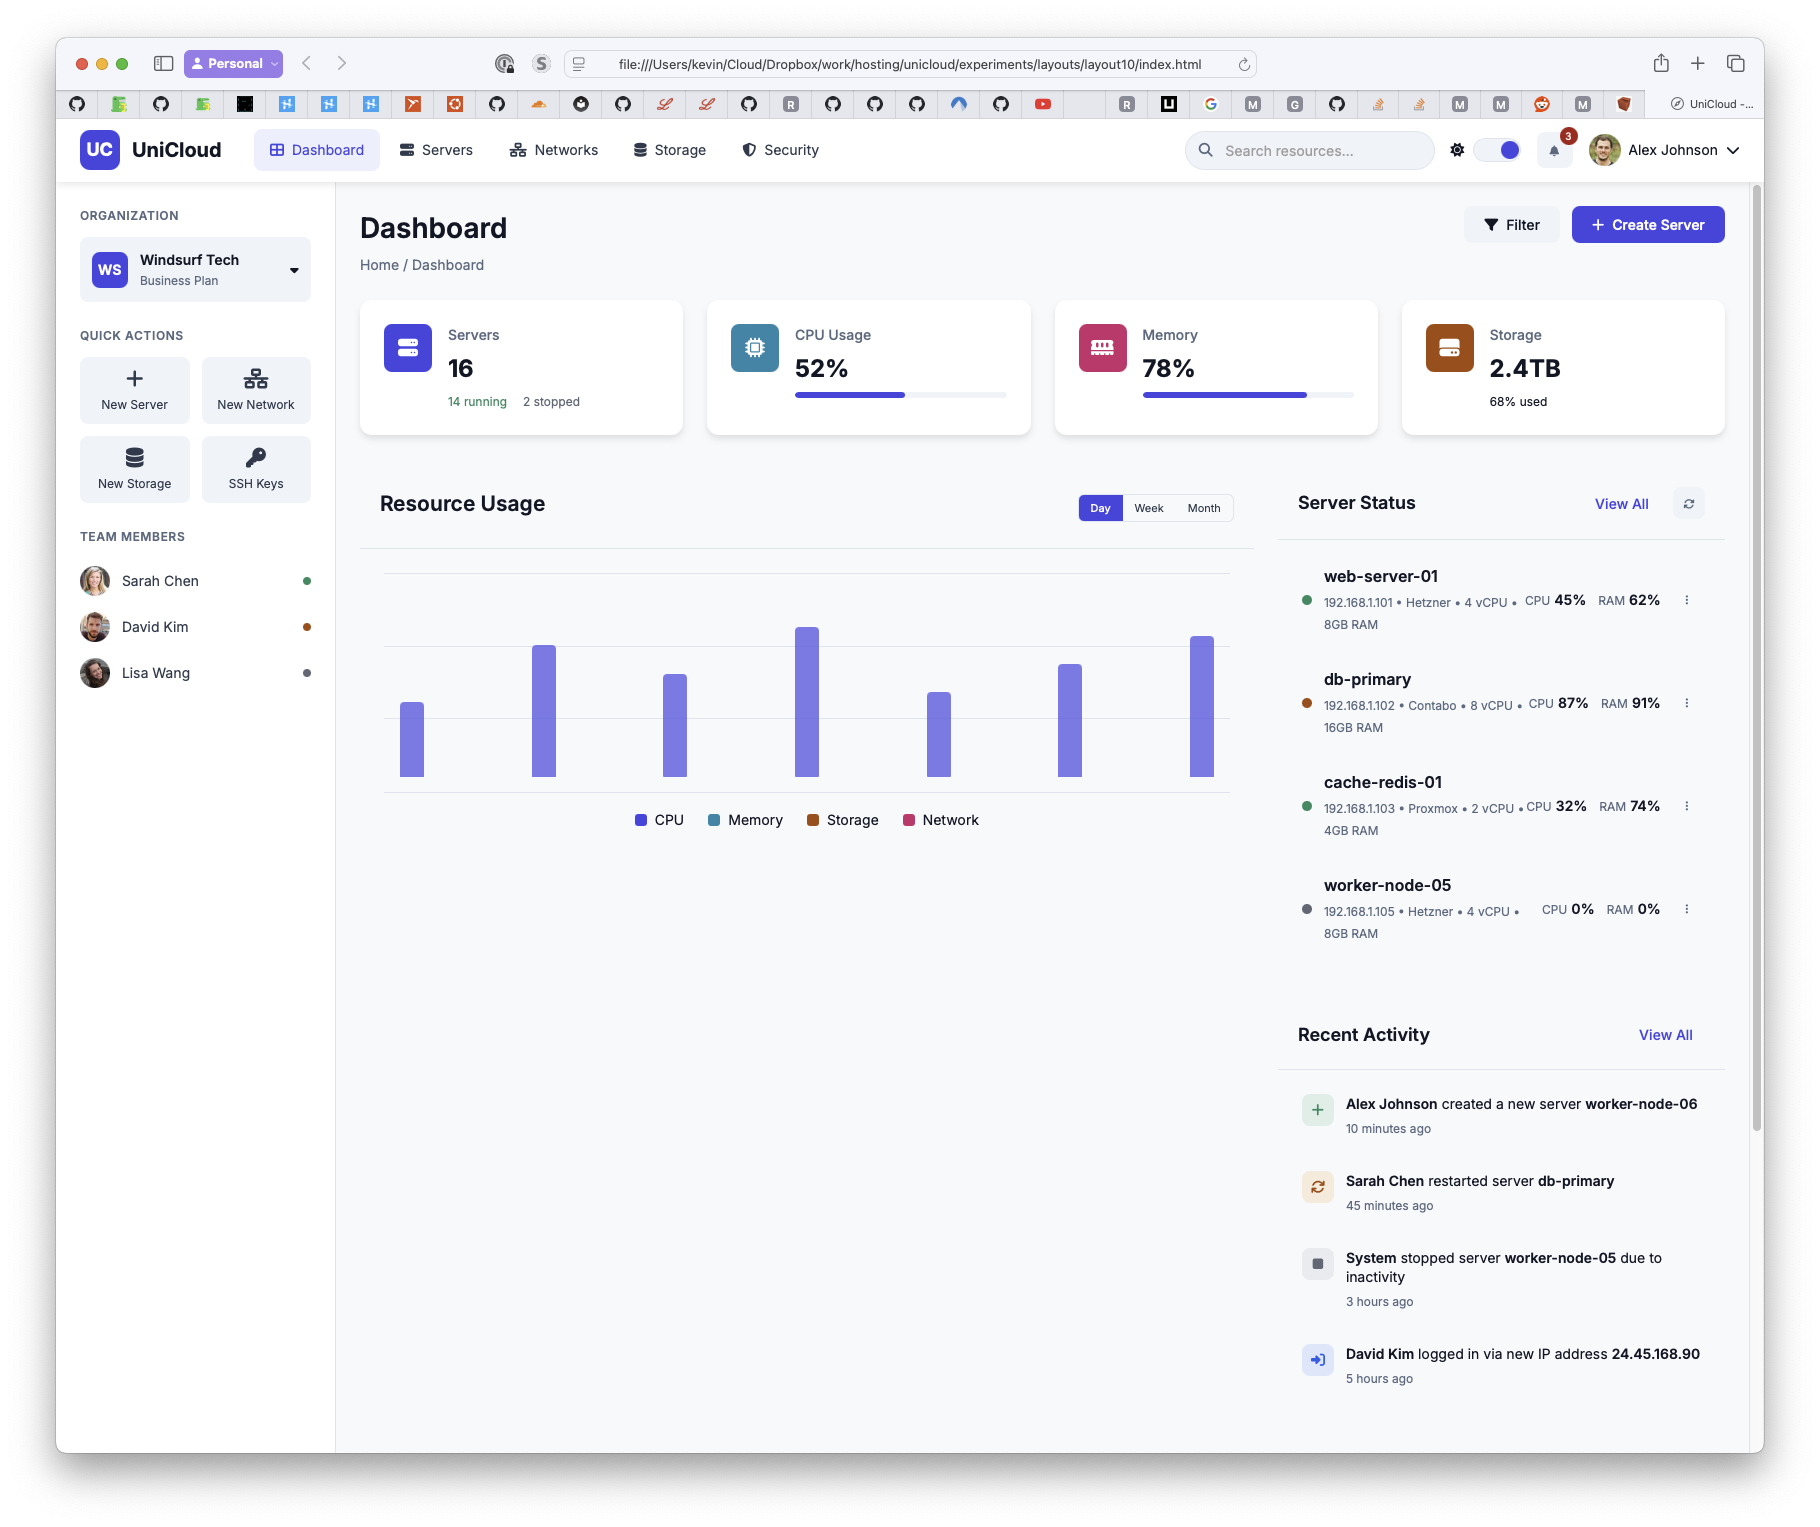1820x1527 pixels.
Task: Click the CPU legend color swatch
Action: point(641,820)
